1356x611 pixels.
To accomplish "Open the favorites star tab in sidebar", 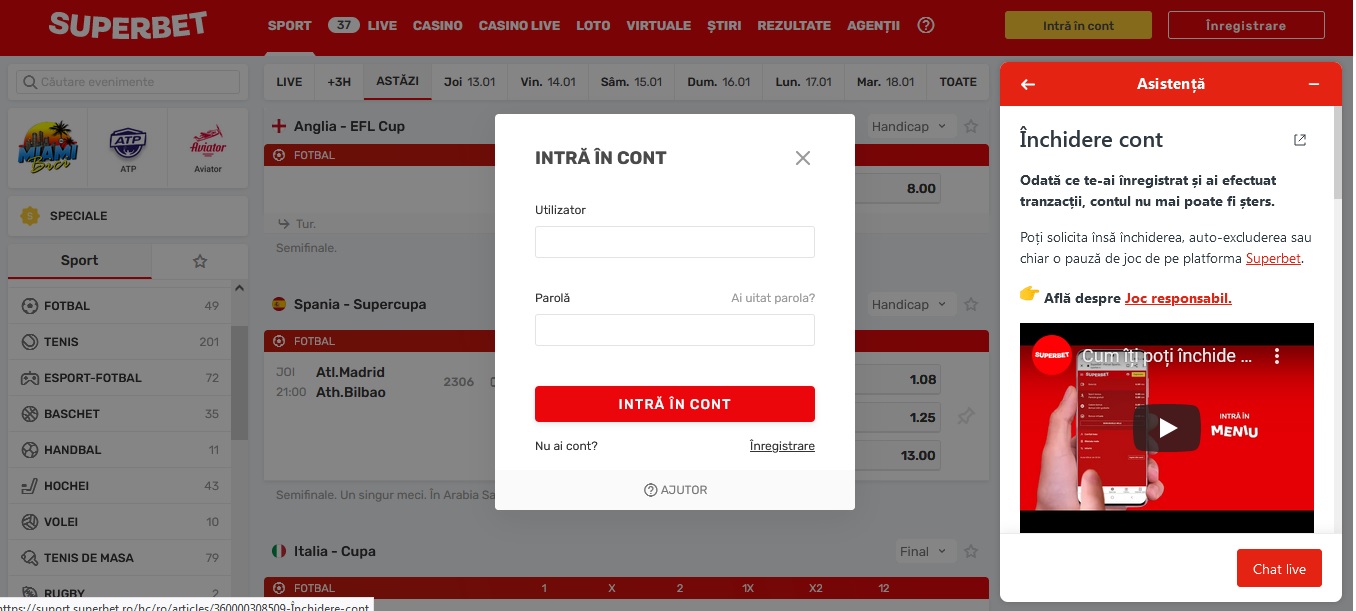I will (x=200, y=261).
